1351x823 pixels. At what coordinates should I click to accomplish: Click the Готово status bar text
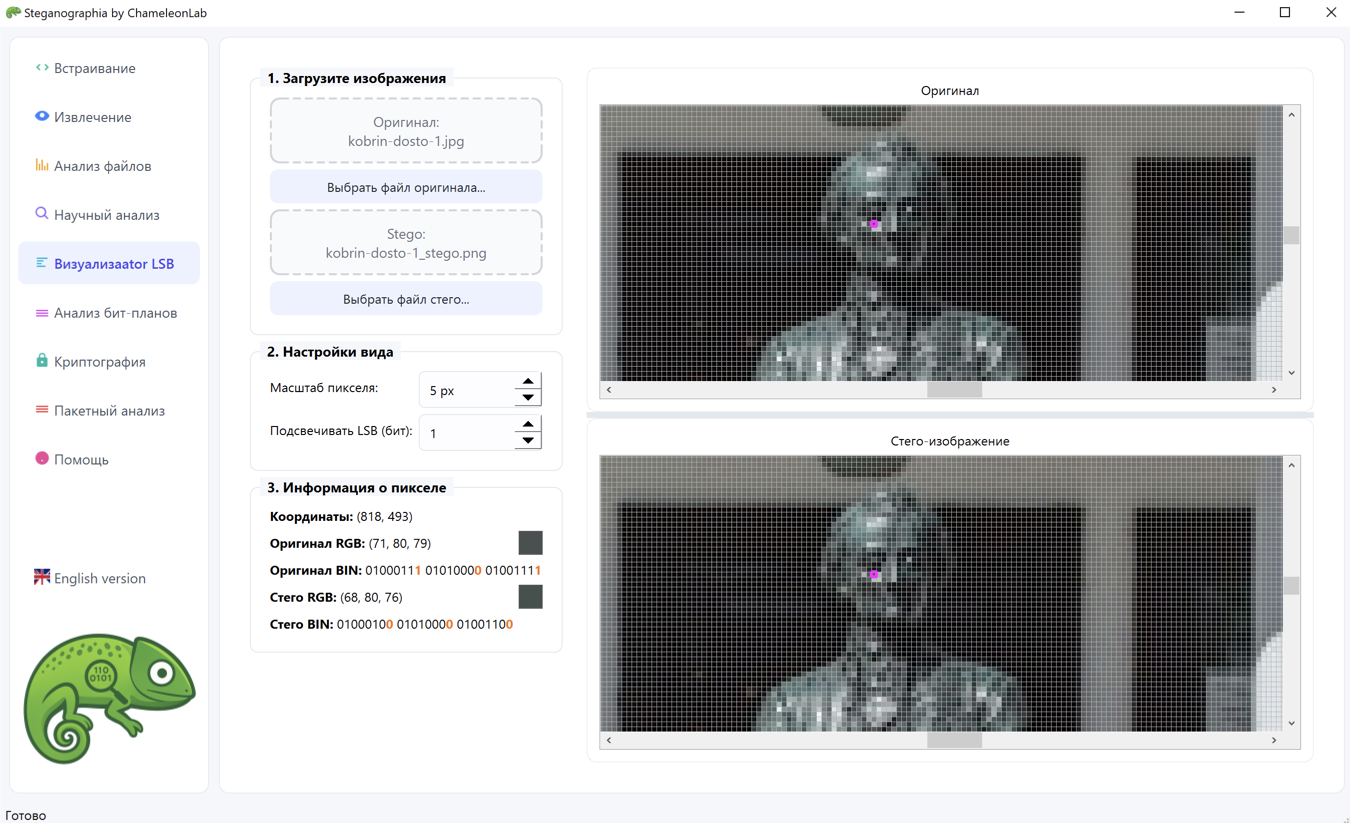[x=26, y=815]
